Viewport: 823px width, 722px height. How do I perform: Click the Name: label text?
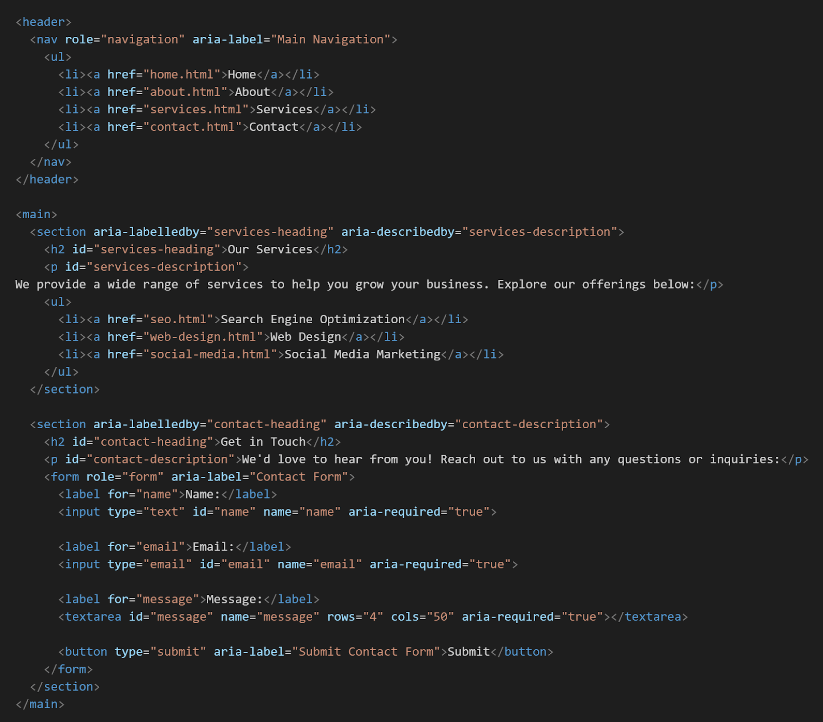pyautogui.click(x=203, y=494)
